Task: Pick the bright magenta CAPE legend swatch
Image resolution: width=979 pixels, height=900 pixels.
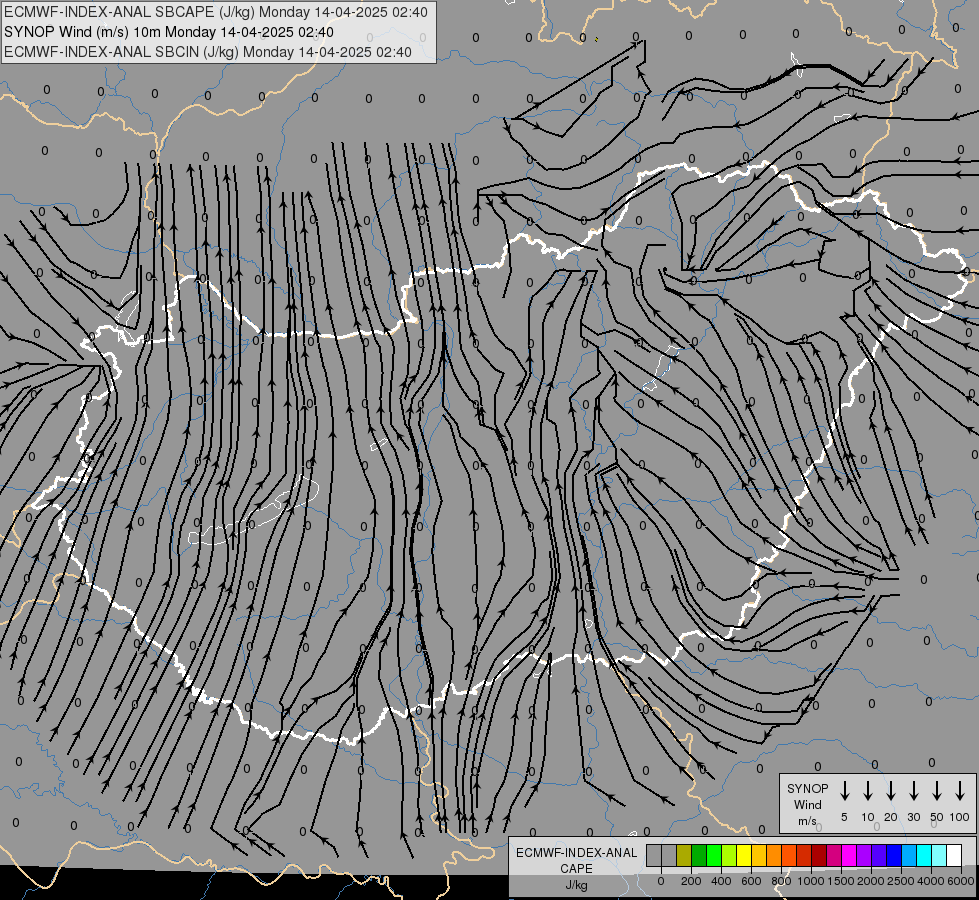Action: (850, 855)
